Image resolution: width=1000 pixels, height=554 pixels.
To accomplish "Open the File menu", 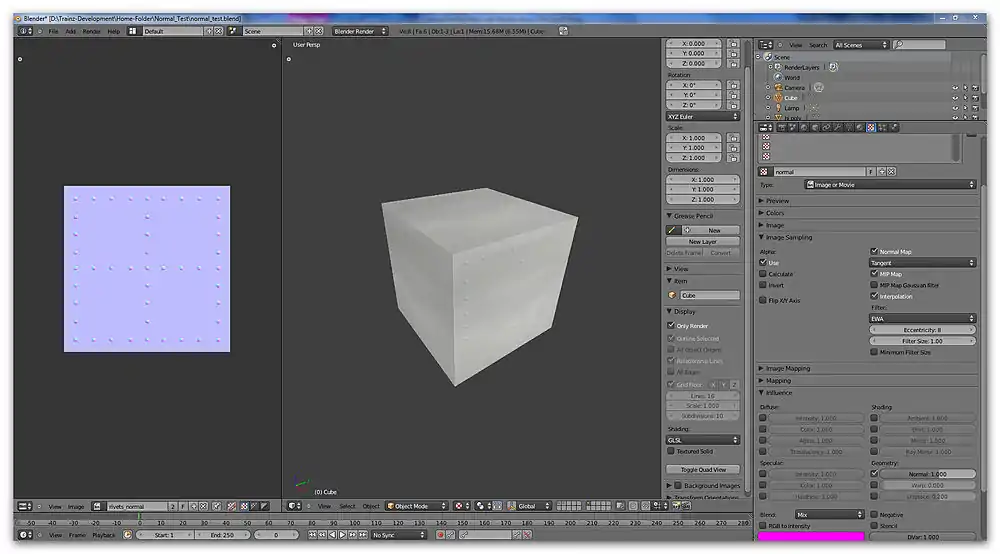I will click(53, 31).
